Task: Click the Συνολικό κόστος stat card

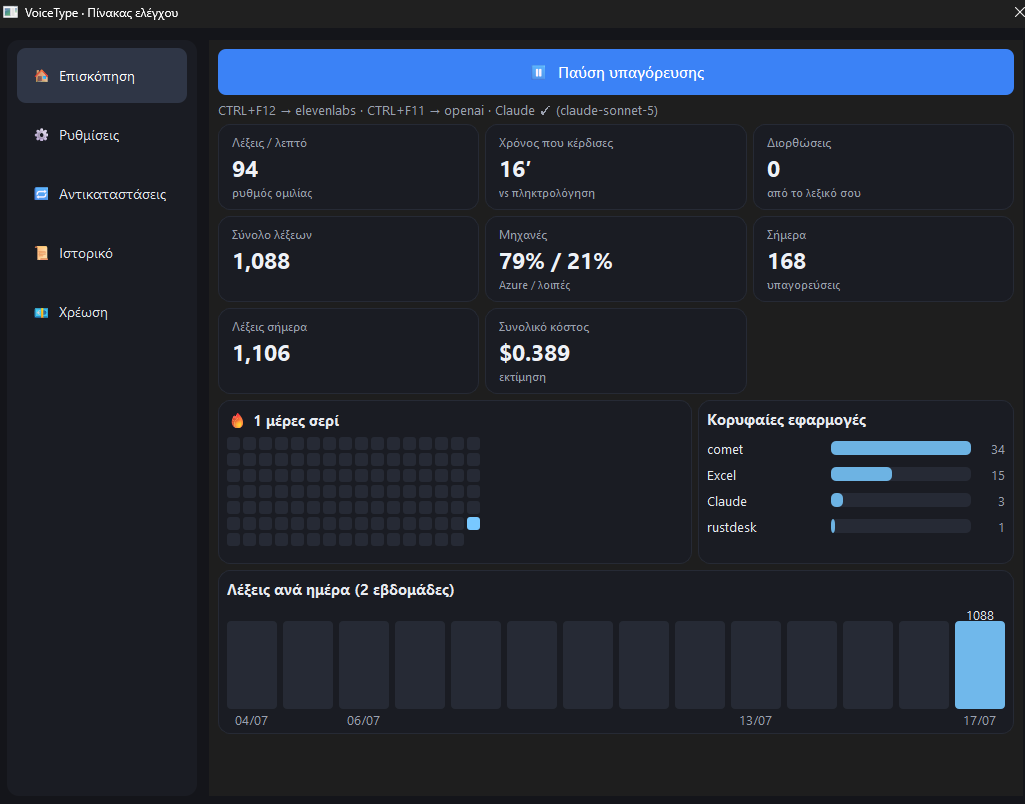Action: [x=615, y=351]
